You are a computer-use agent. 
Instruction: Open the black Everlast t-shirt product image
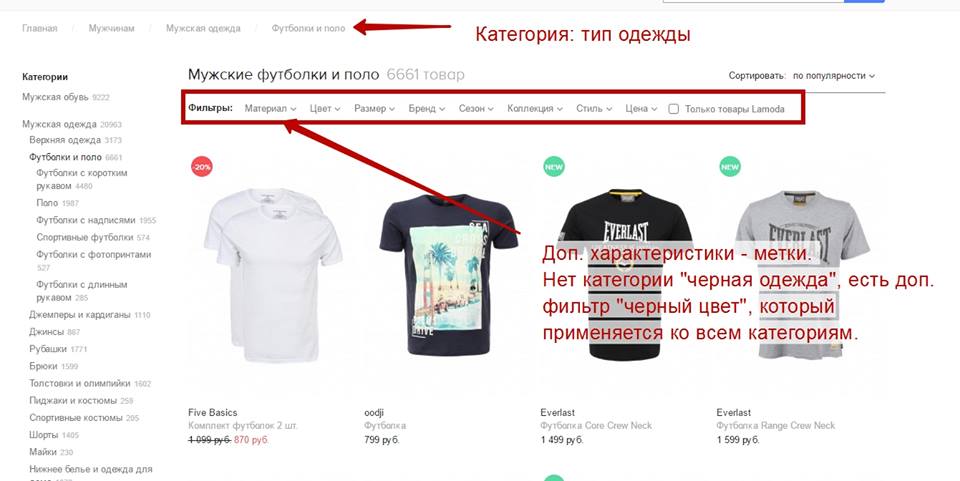[625, 274]
